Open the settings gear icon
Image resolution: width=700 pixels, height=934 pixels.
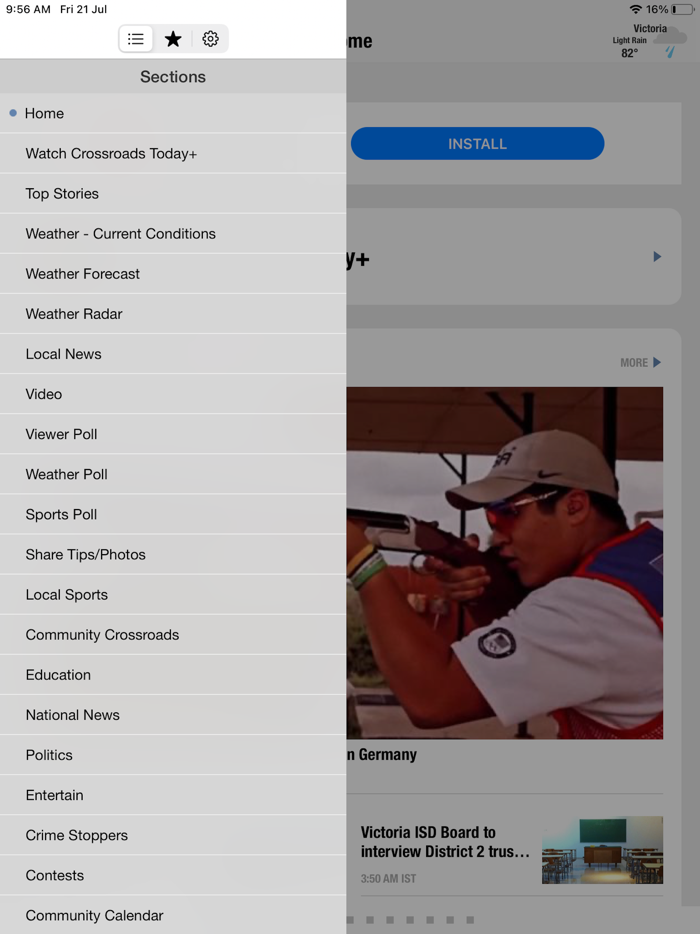210,39
